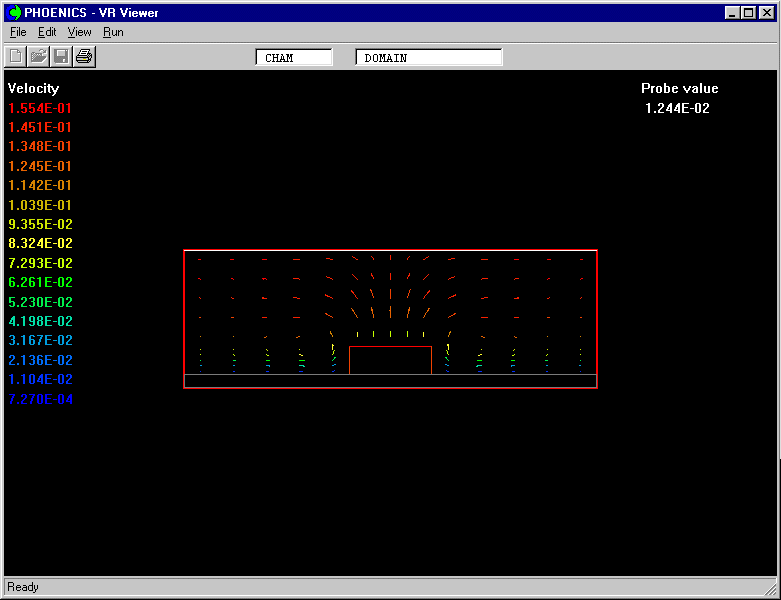Click the blue legend value 7.270E-04
This screenshot has height=600, width=781.
click(x=40, y=399)
